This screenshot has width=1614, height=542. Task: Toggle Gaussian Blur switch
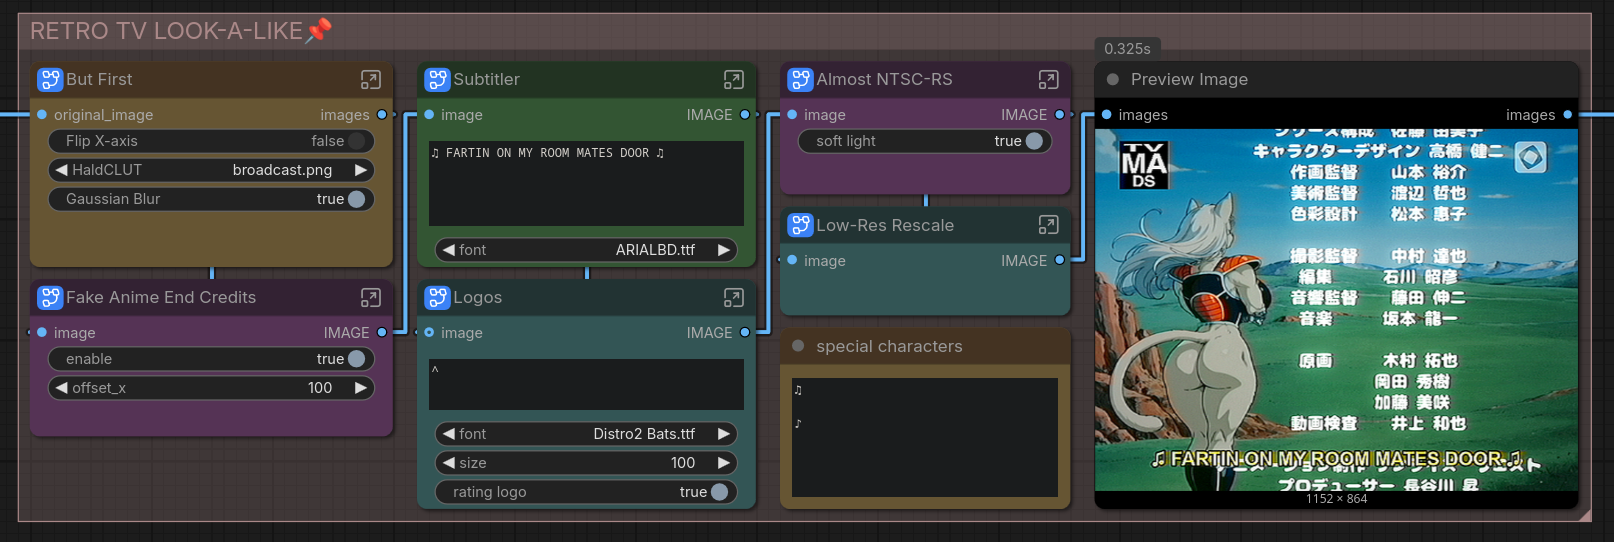[357, 199]
